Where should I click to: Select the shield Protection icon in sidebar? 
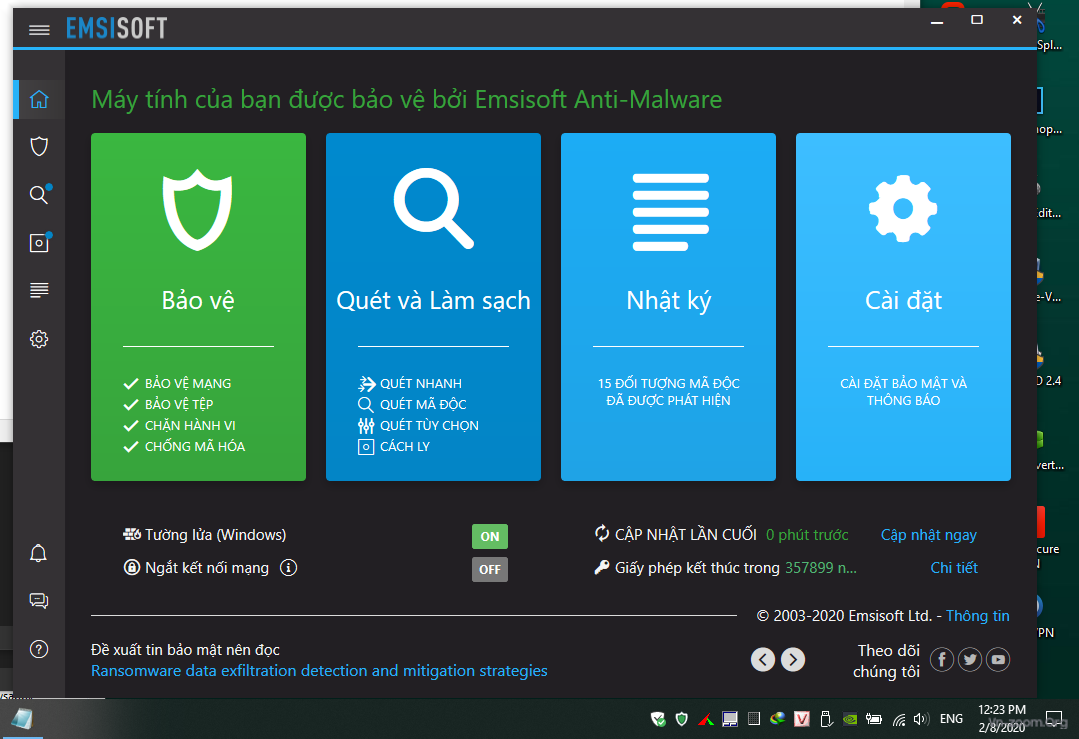pyautogui.click(x=39, y=147)
